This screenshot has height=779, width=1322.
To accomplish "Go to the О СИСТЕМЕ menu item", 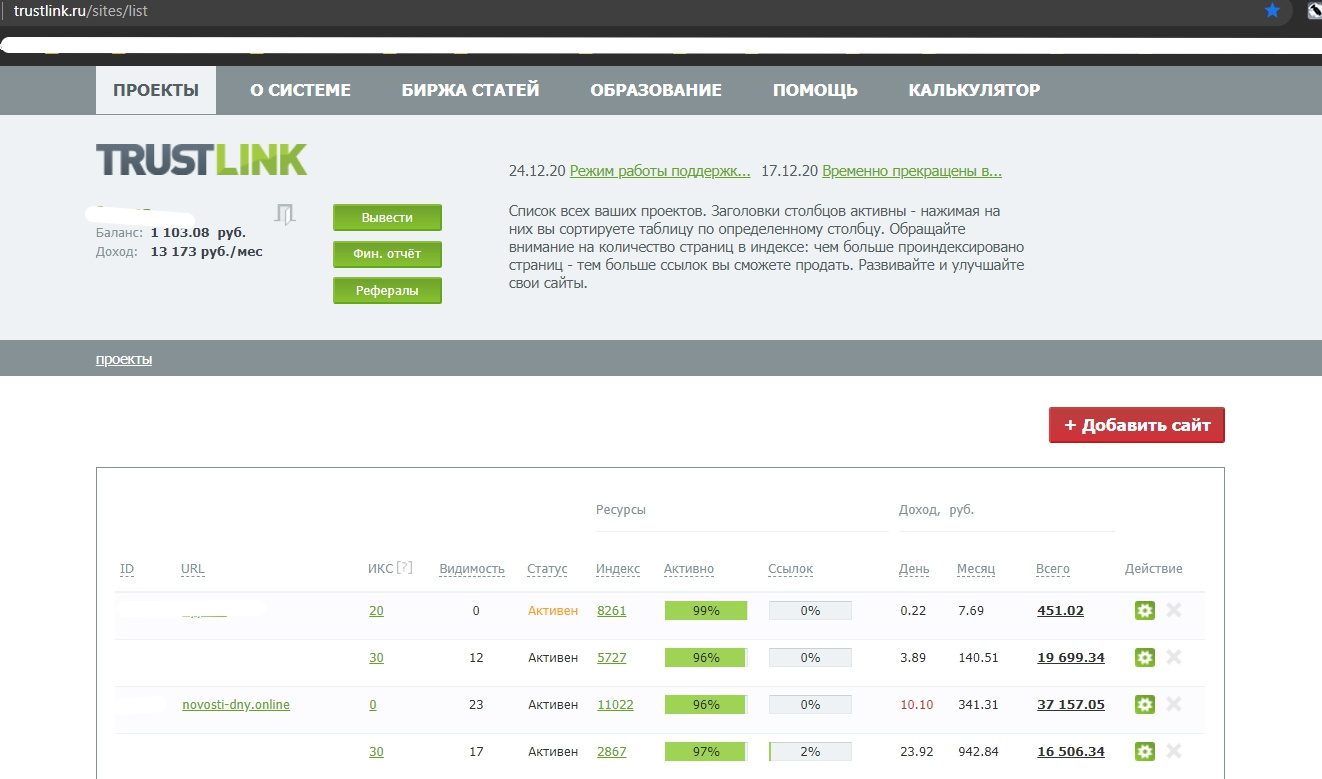I will click(x=300, y=90).
